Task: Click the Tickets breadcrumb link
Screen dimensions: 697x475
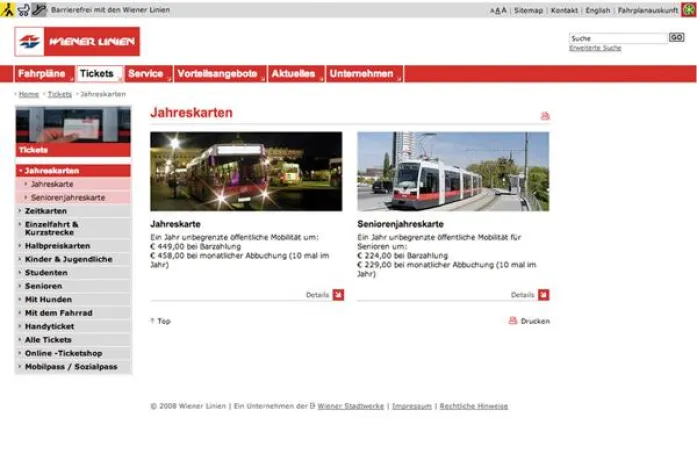Action: (x=60, y=94)
